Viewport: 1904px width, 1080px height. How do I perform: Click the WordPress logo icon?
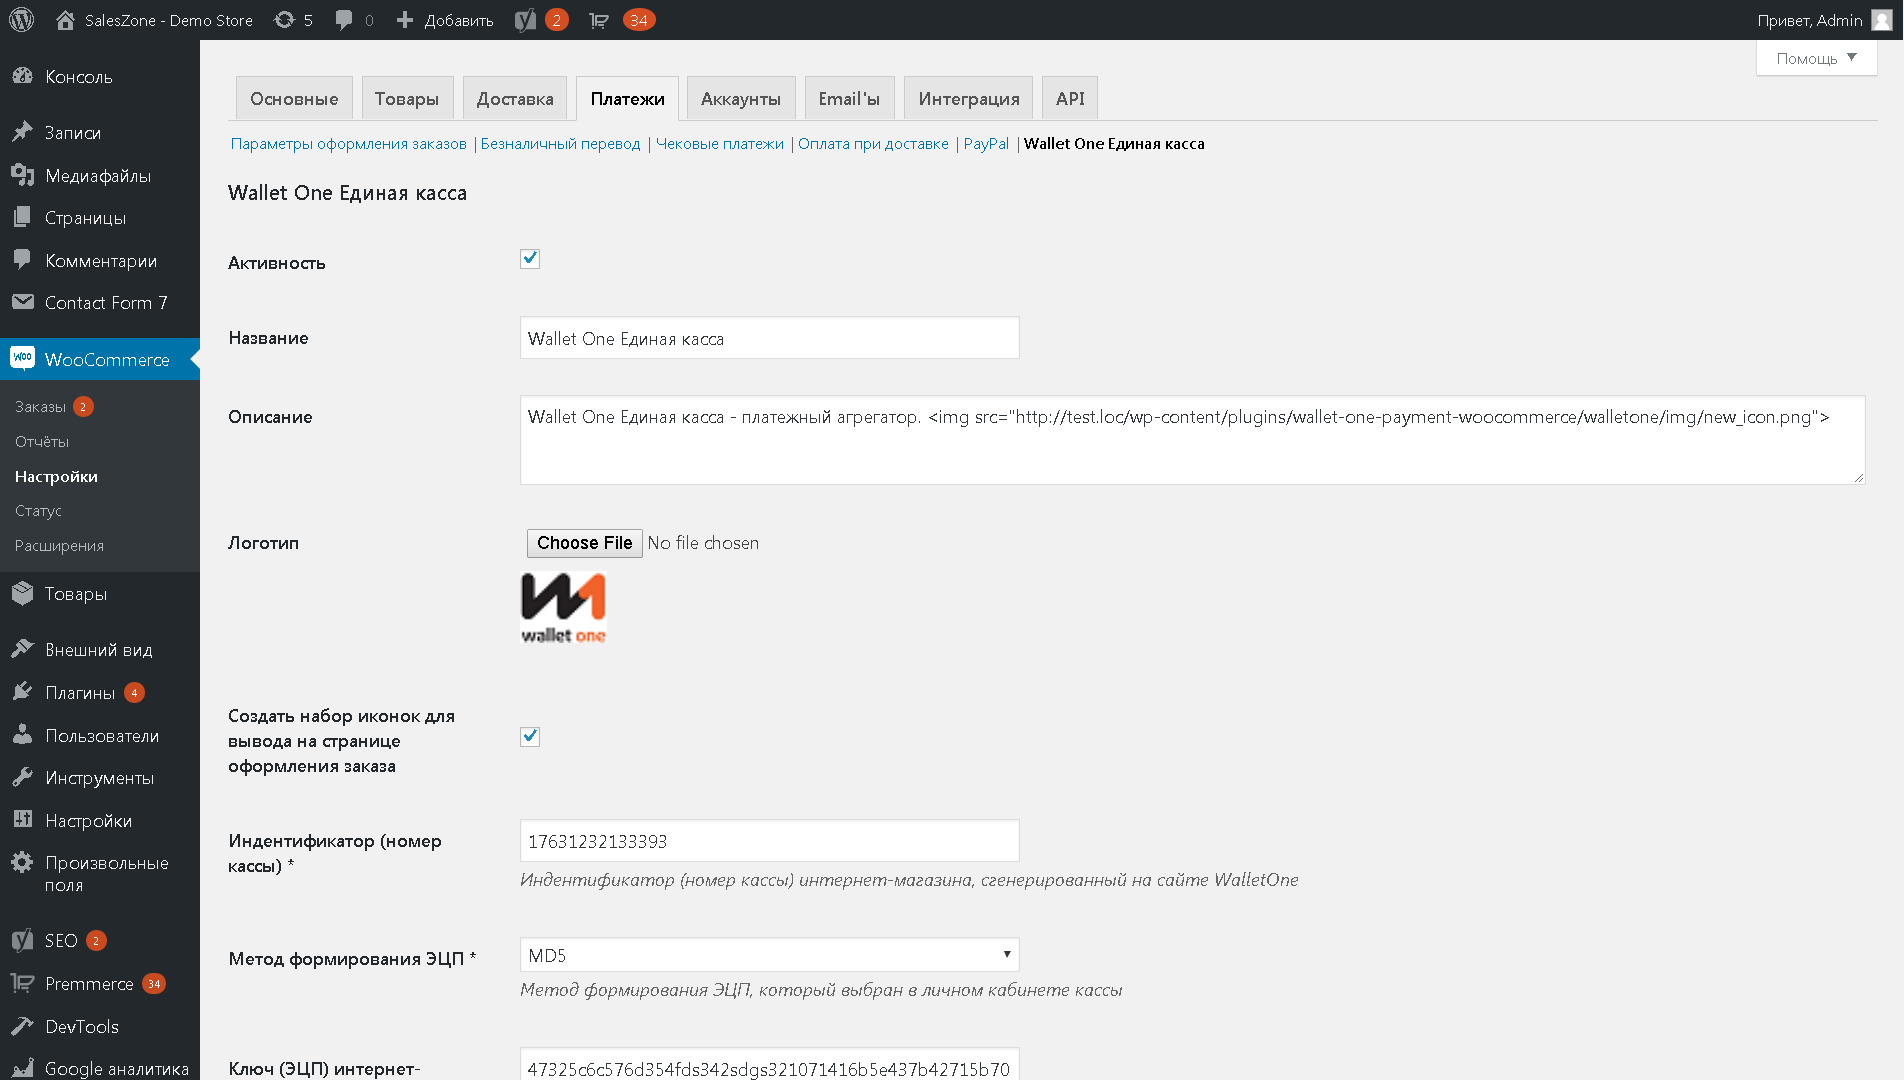point(22,20)
